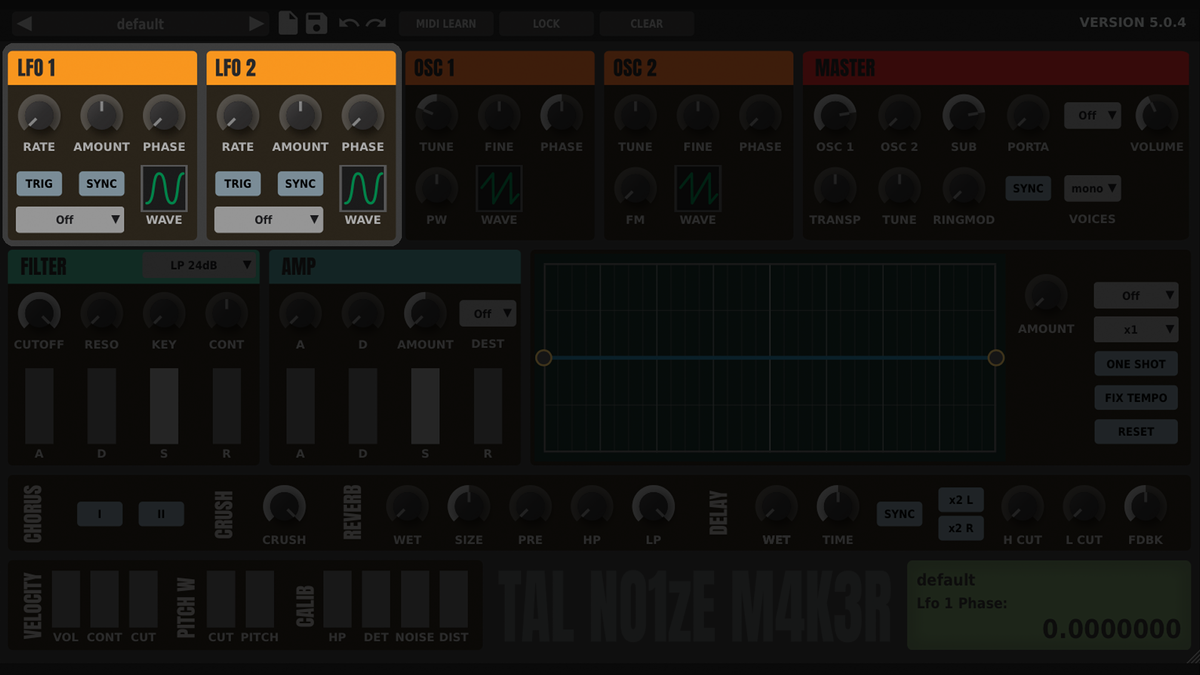The height and width of the screenshot is (675, 1200).
Task: Click the OSC 1 wave shape display
Action: point(498,188)
